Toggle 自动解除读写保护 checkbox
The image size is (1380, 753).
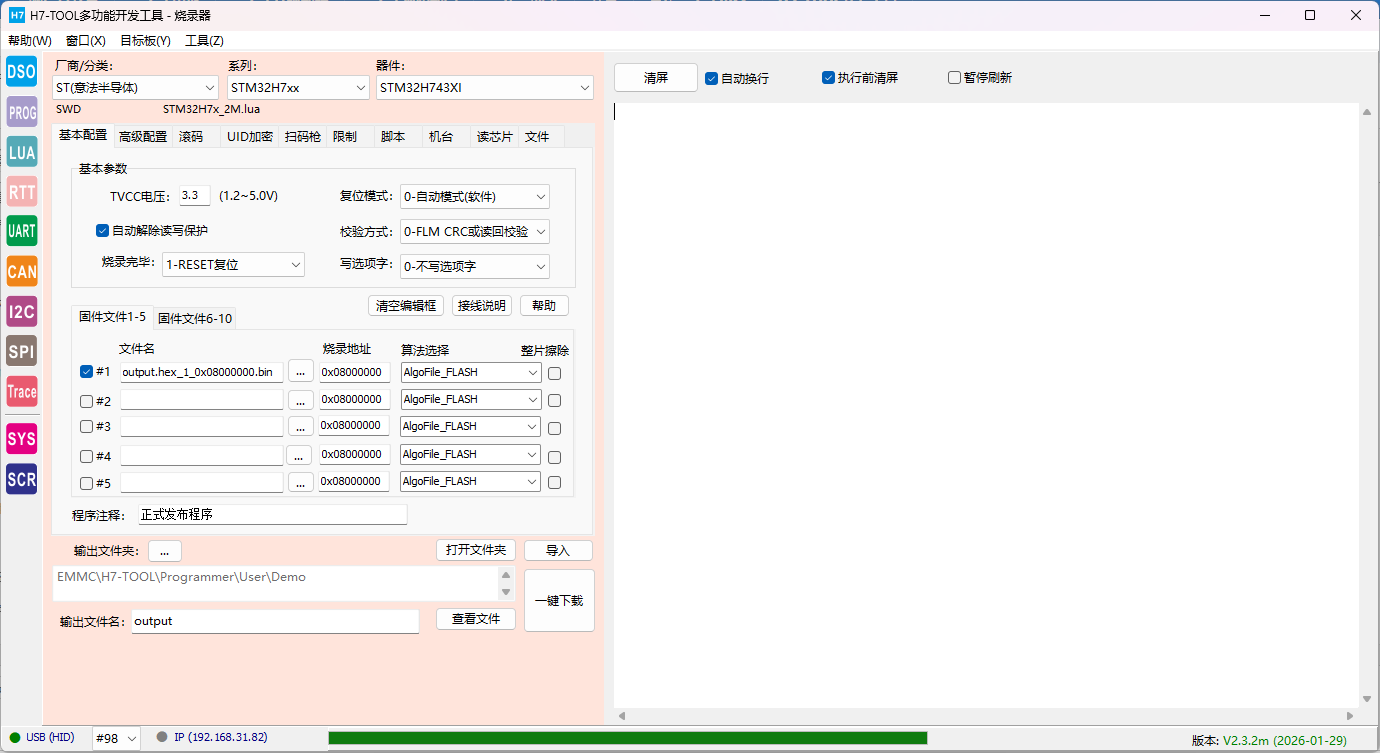(102, 231)
